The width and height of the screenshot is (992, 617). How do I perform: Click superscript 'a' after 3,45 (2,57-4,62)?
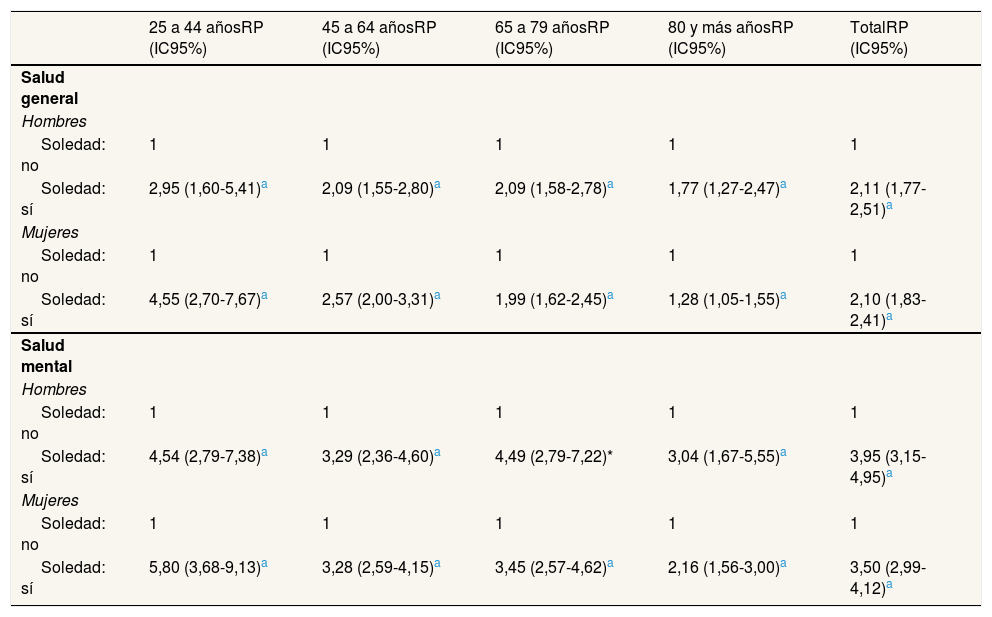(610, 564)
